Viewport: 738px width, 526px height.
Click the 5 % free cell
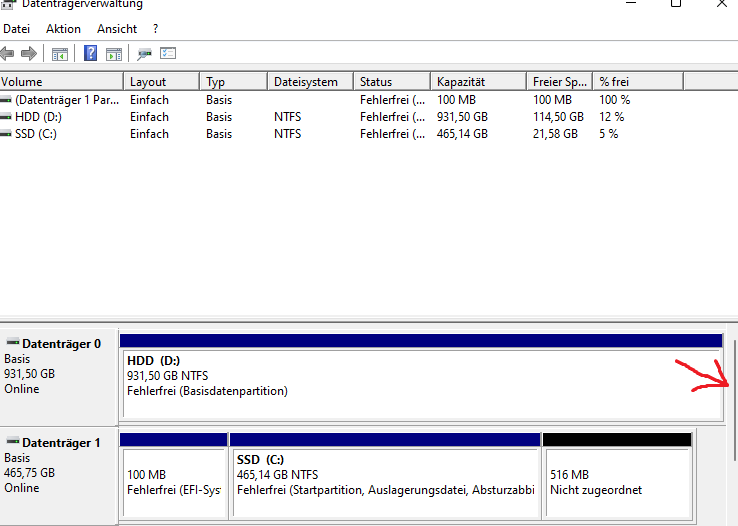[609, 134]
